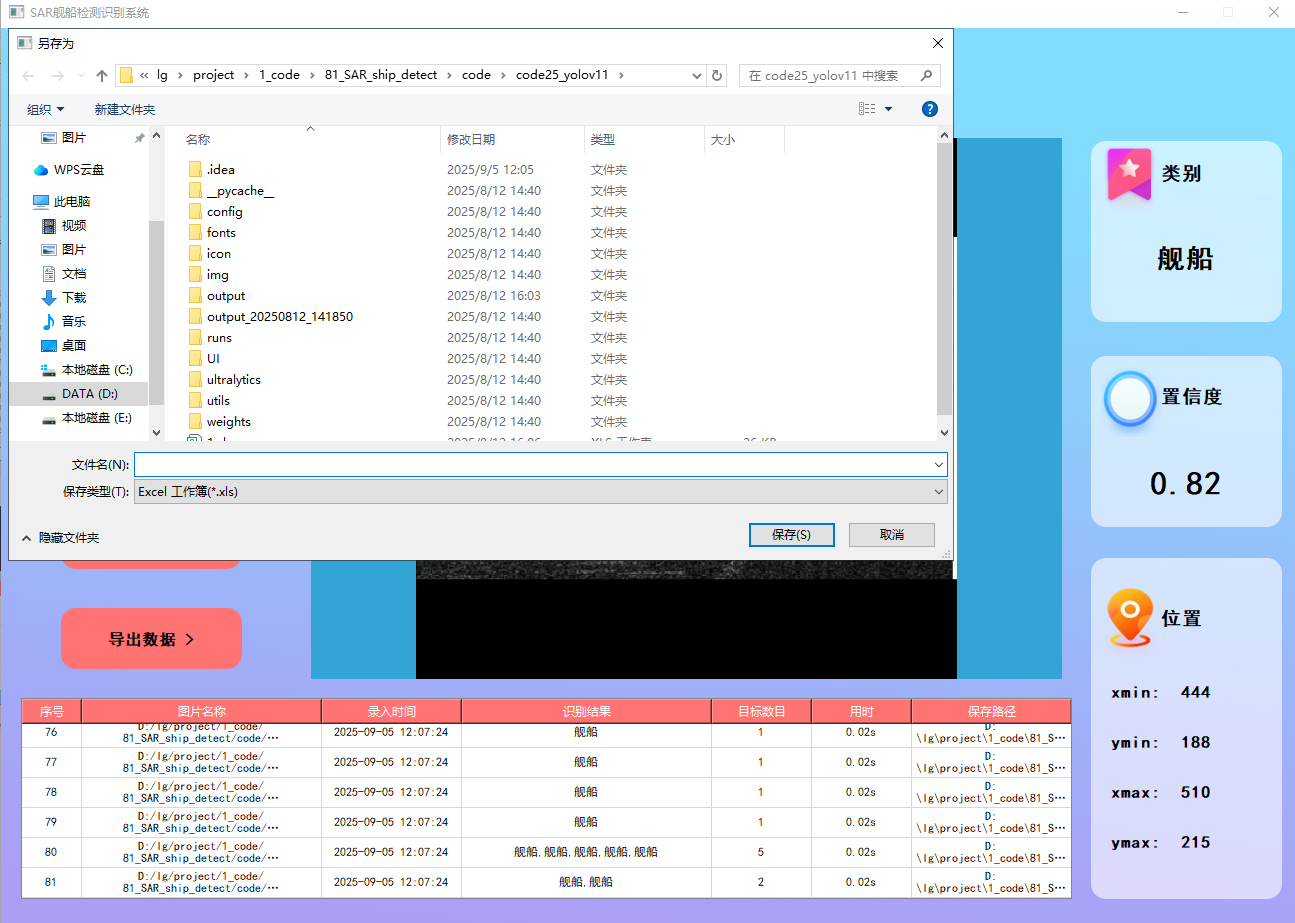Expand address bar history dropdown

tap(697, 76)
